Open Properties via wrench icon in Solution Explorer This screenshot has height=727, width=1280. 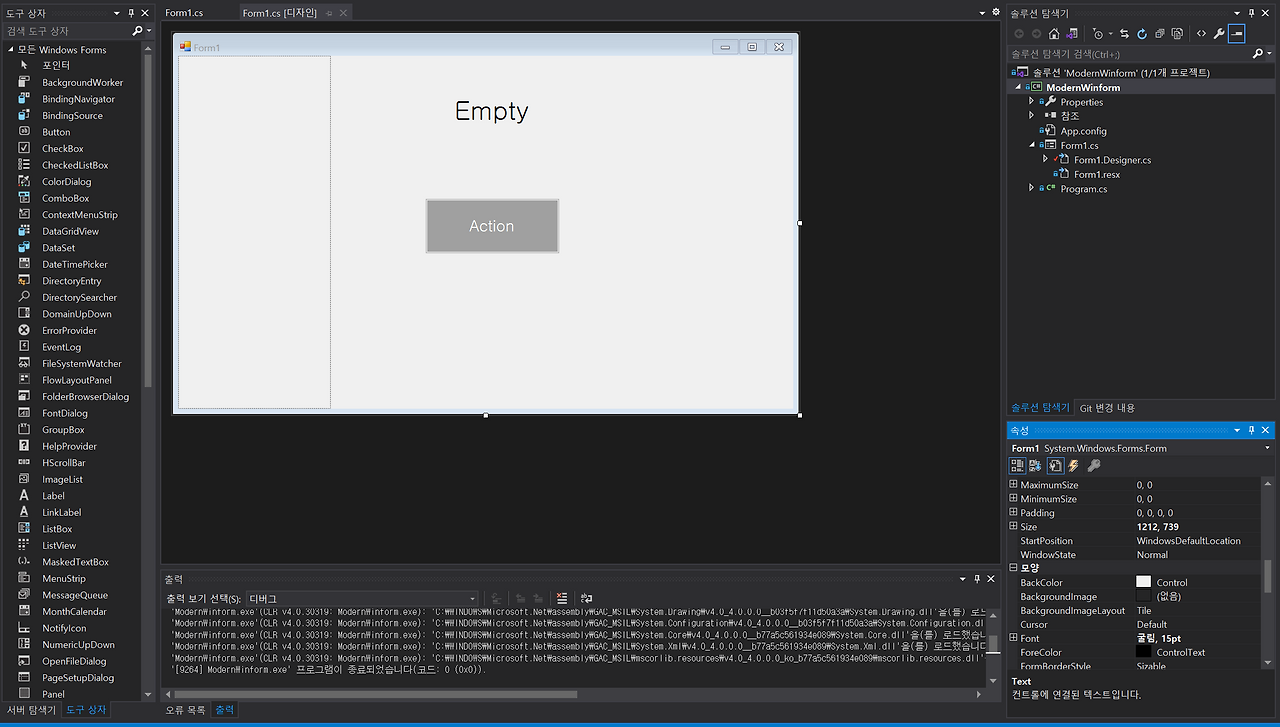click(x=1219, y=33)
